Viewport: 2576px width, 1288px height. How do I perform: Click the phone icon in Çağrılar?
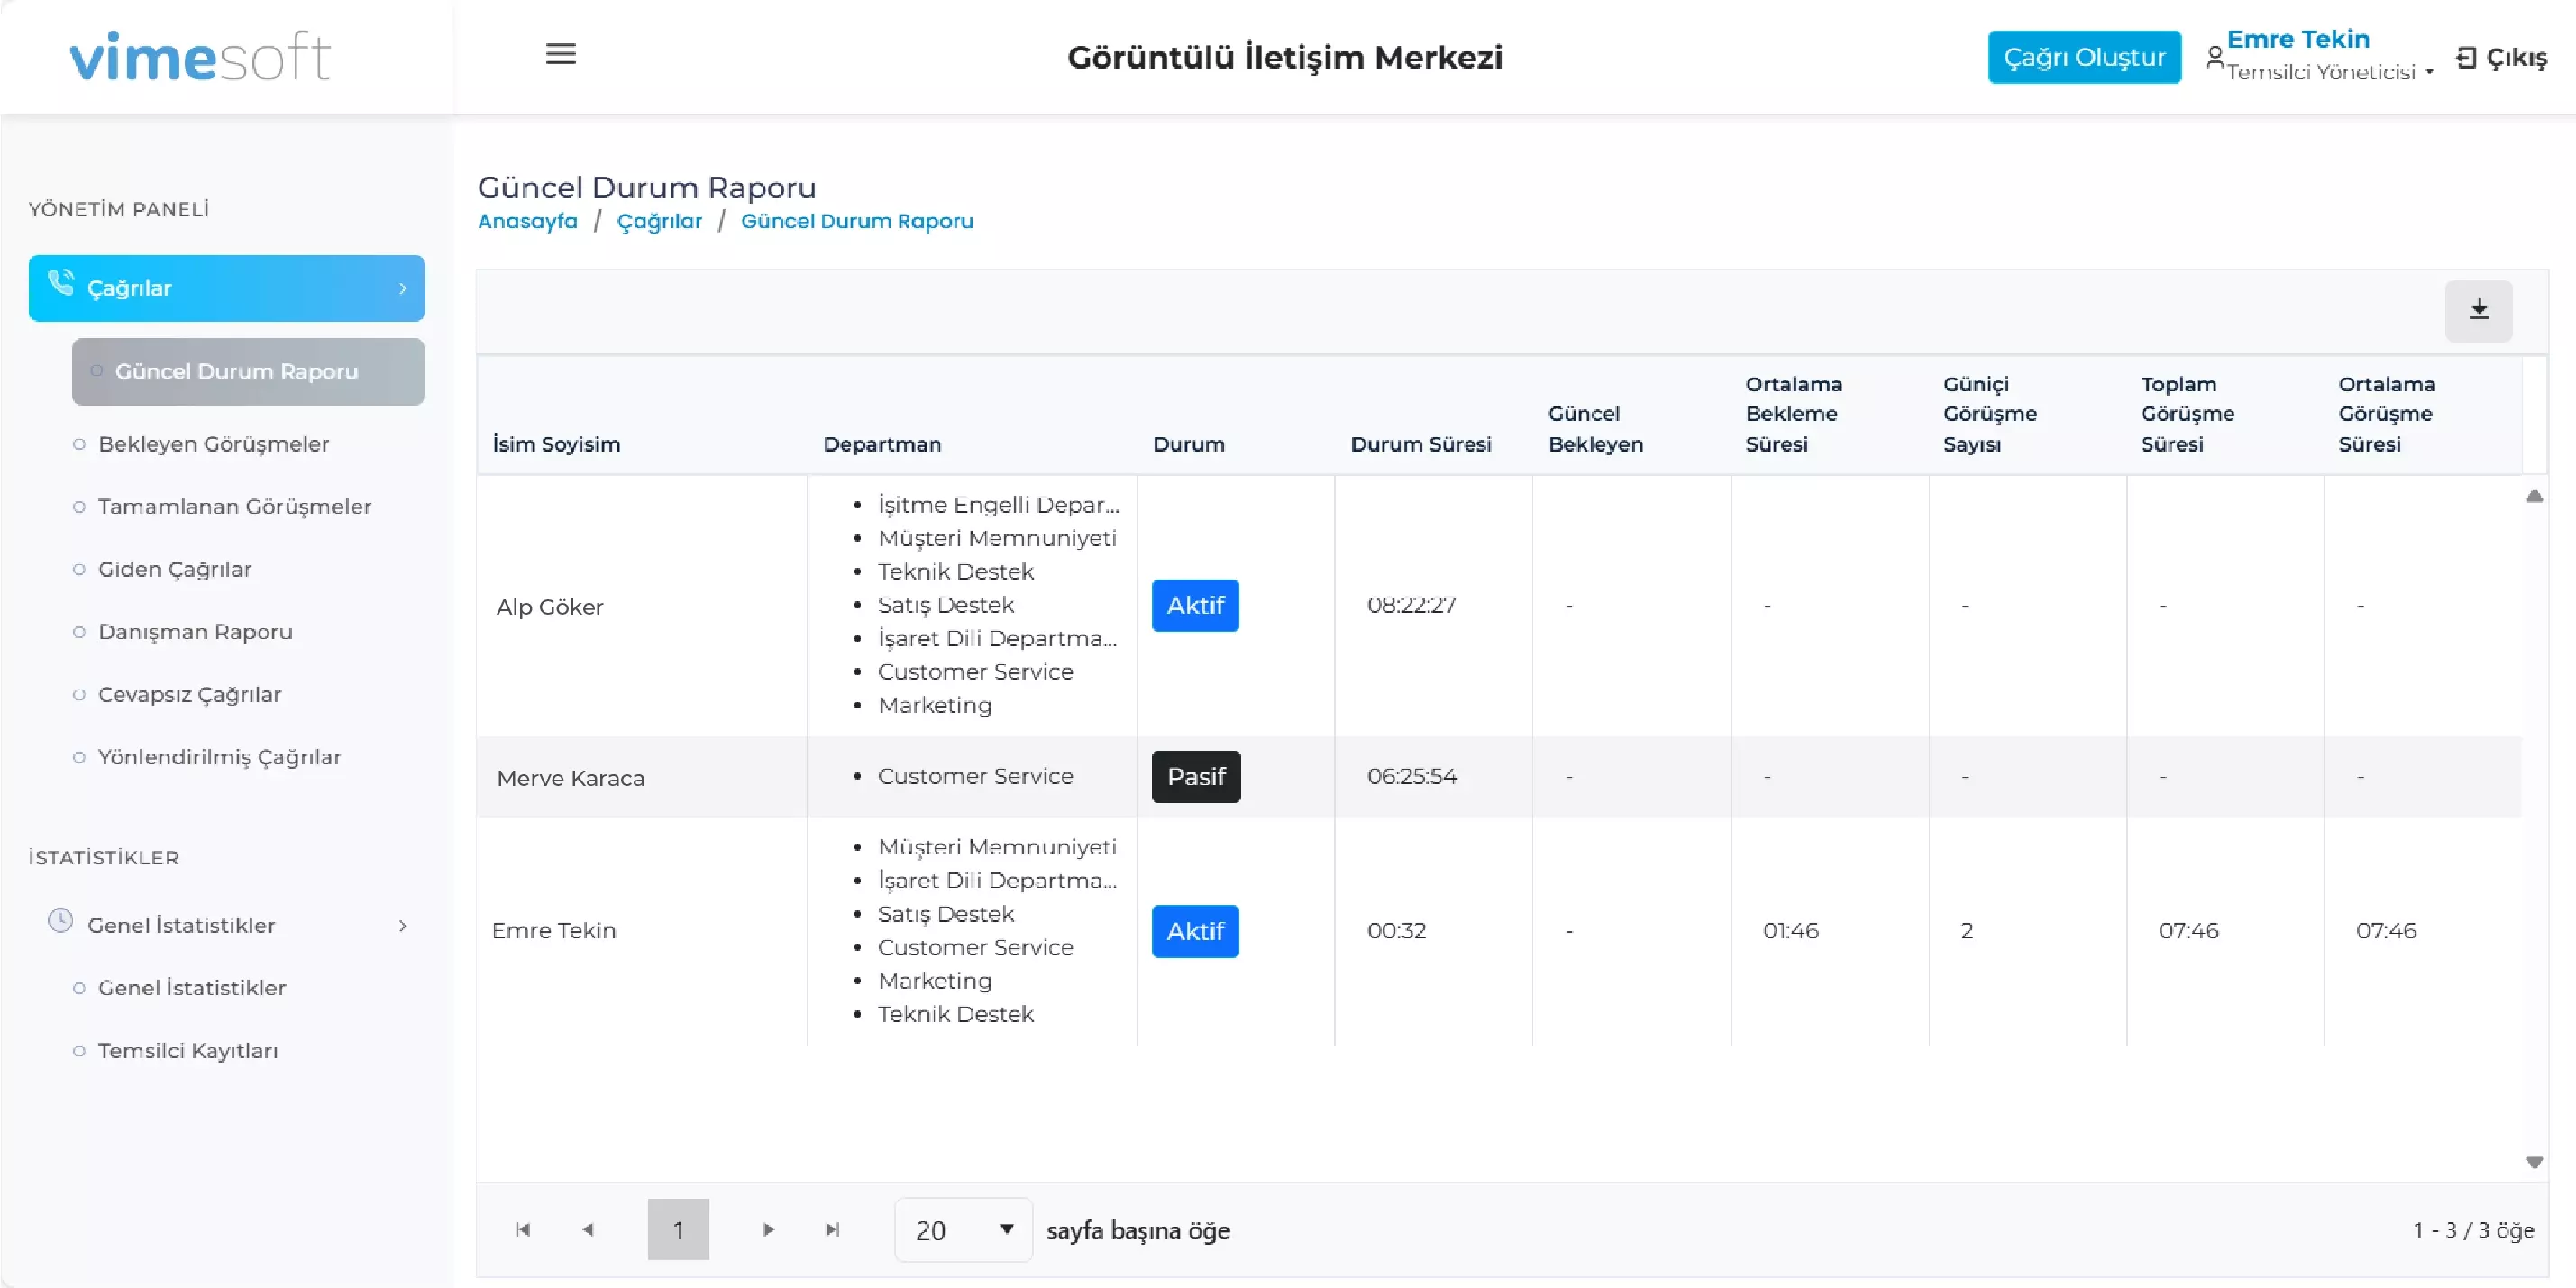61,283
